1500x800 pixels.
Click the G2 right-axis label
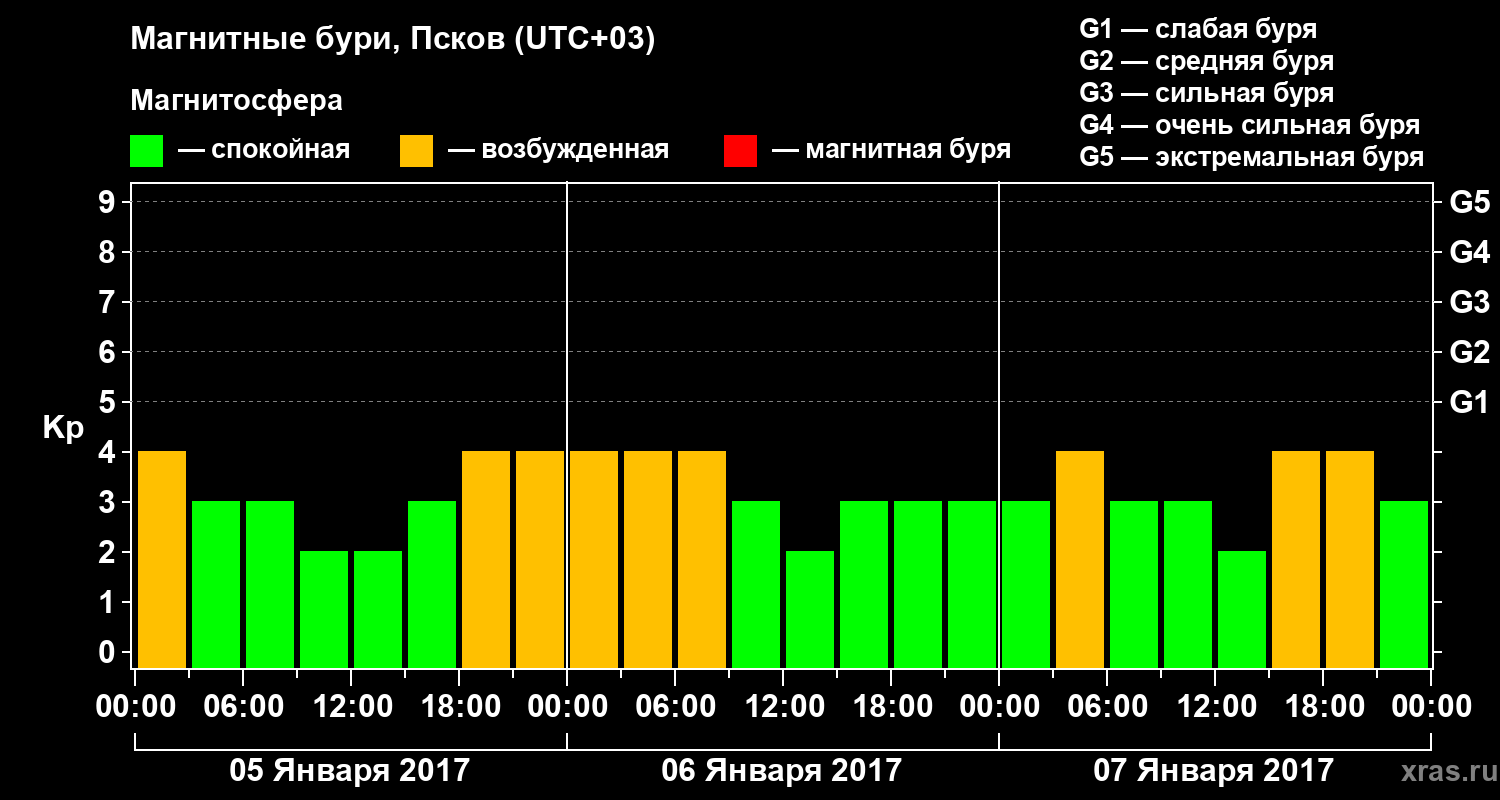pos(1470,353)
